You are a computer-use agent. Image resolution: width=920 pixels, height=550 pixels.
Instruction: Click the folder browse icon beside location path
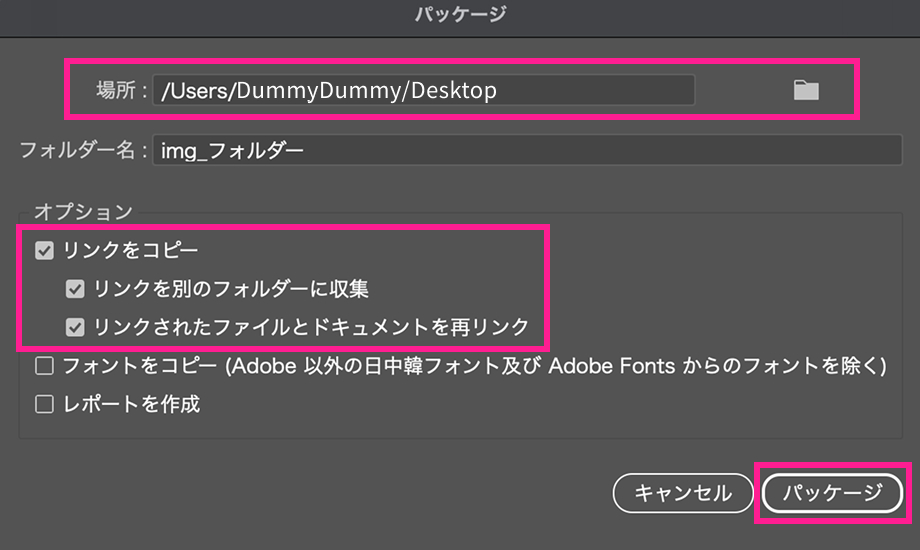(806, 91)
